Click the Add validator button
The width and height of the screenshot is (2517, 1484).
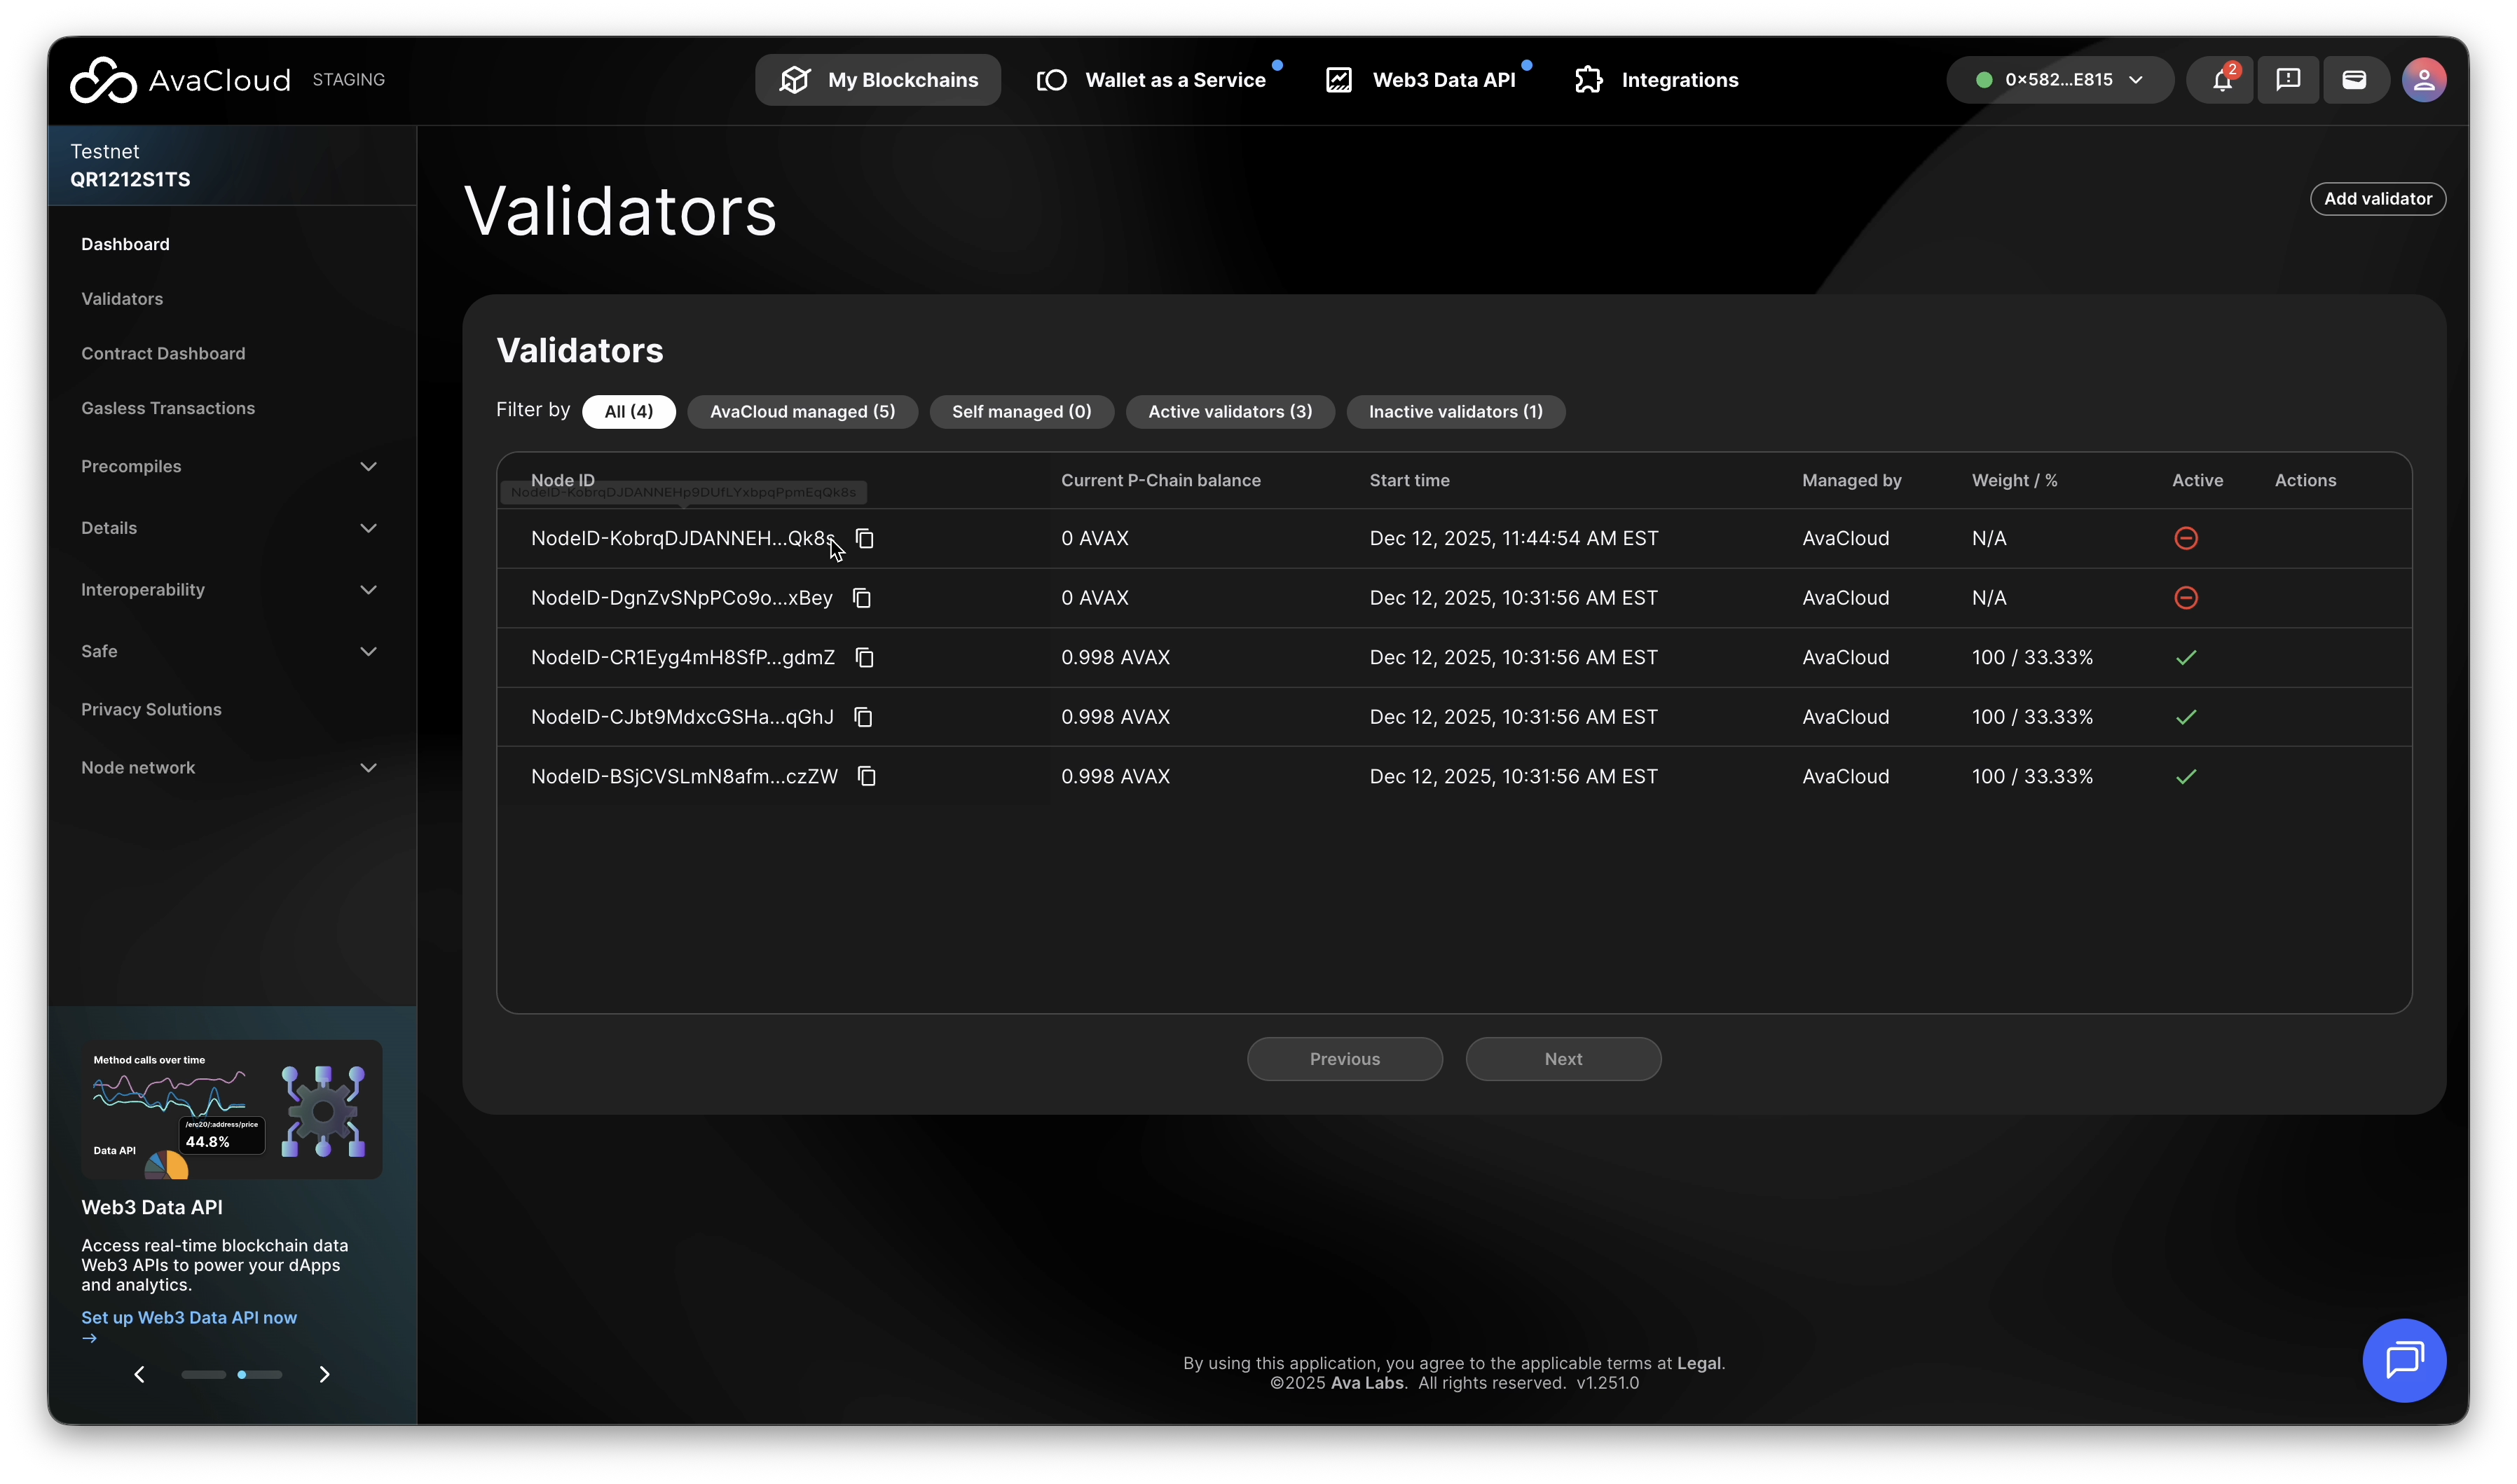[x=2377, y=199]
